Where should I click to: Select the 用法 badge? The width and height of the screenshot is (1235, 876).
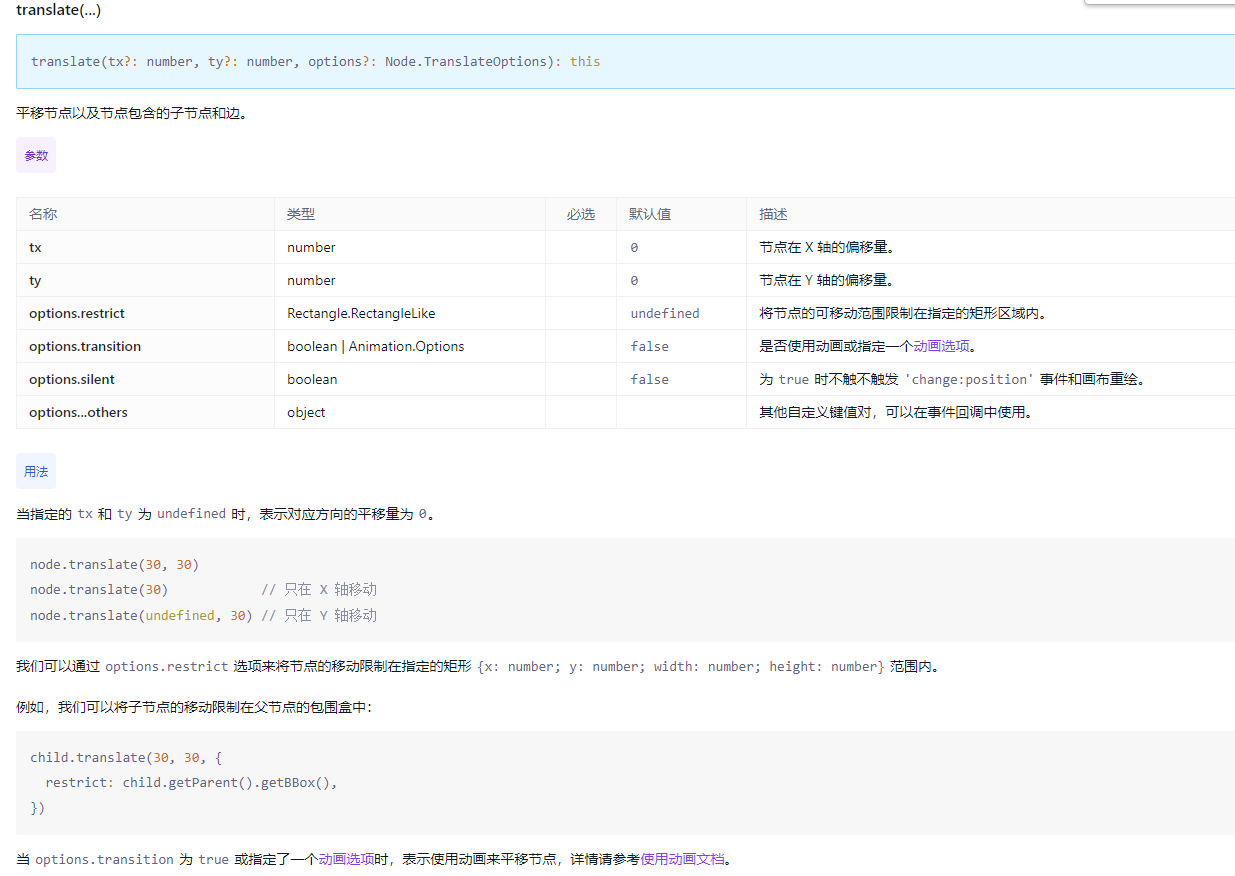coord(35,470)
